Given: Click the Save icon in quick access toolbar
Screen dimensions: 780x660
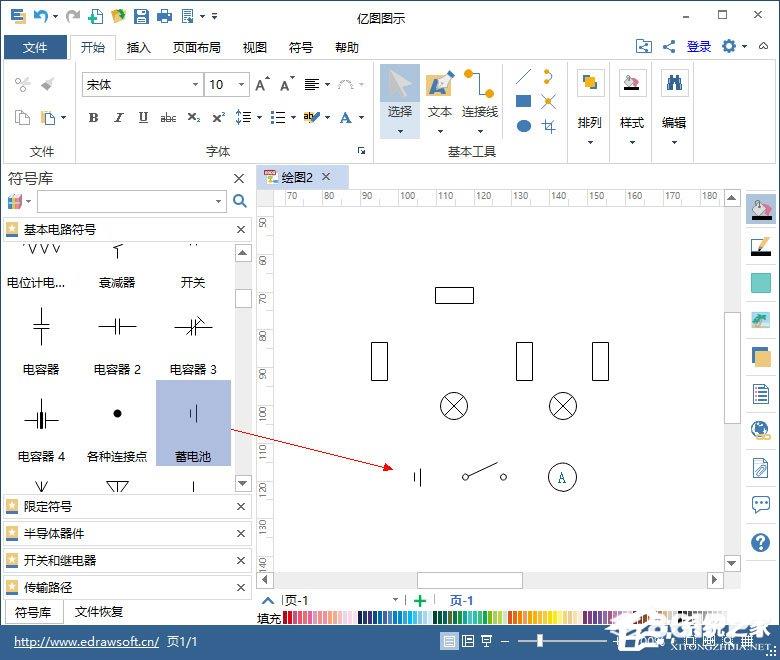Looking at the screenshot, I should 141,16.
